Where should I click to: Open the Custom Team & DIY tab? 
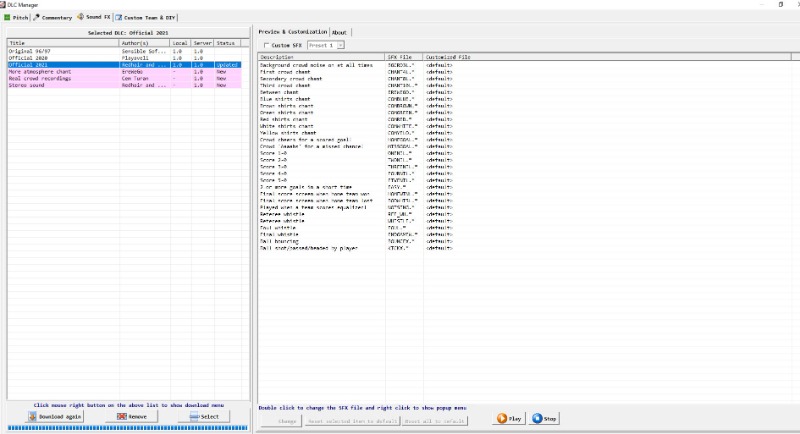[146, 17]
